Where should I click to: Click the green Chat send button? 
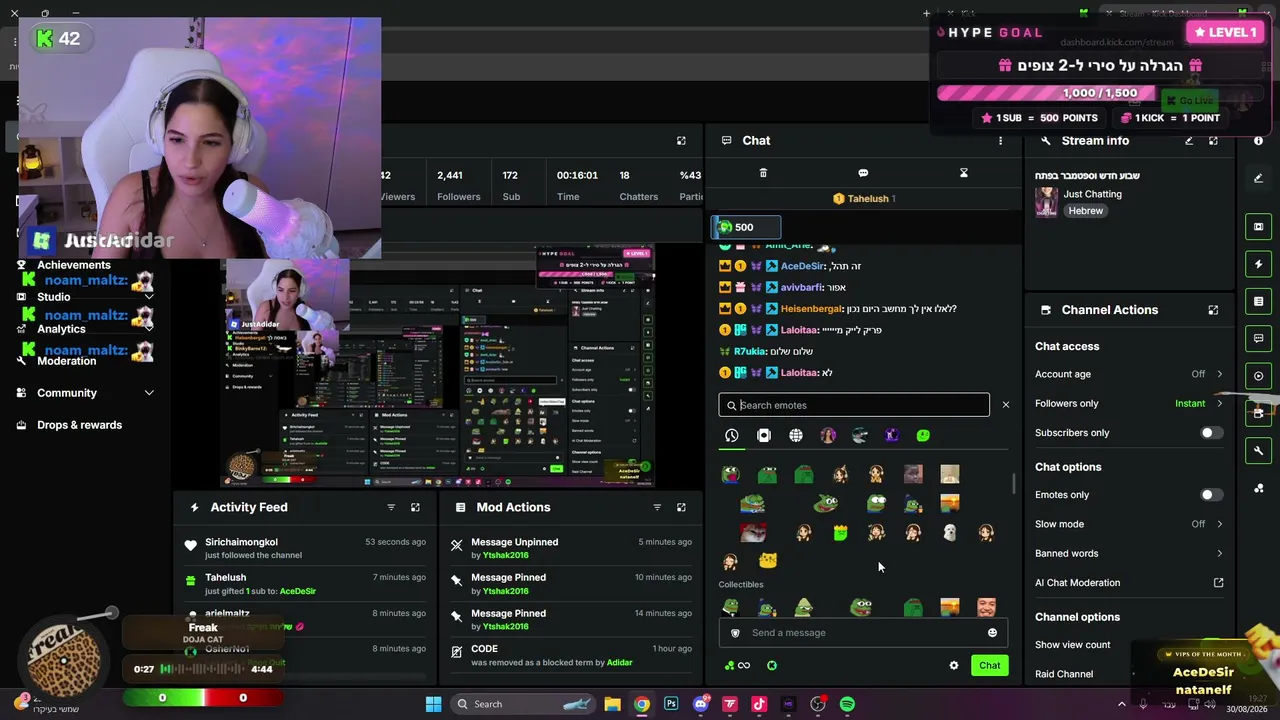click(990, 666)
